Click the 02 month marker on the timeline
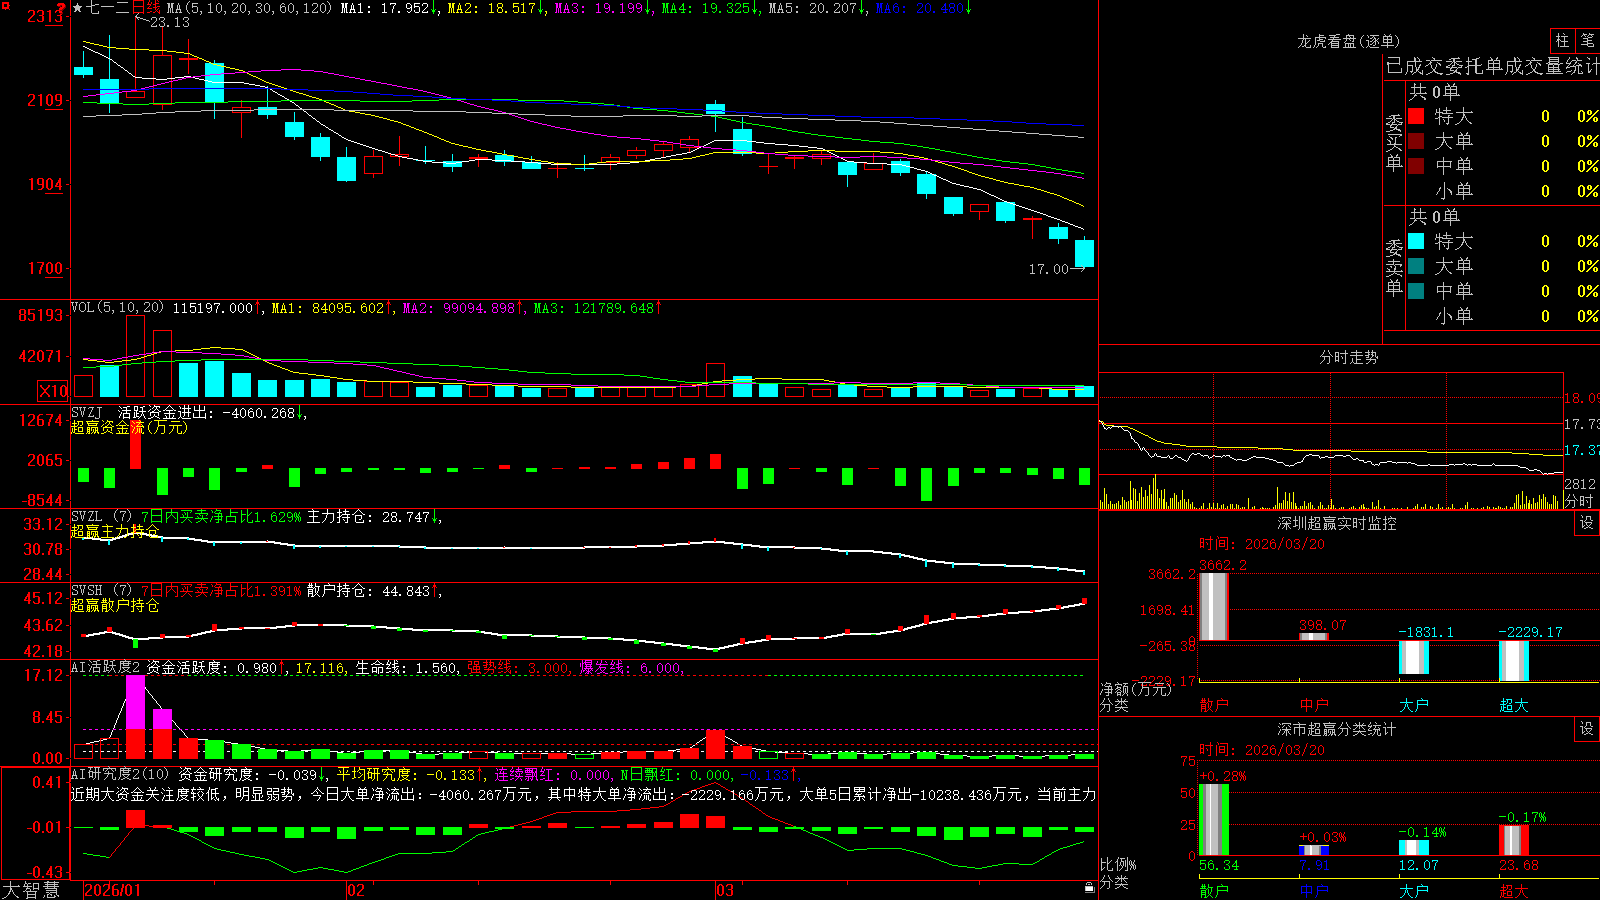The height and width of the screenshot is (900, 1600). point(355,890)
